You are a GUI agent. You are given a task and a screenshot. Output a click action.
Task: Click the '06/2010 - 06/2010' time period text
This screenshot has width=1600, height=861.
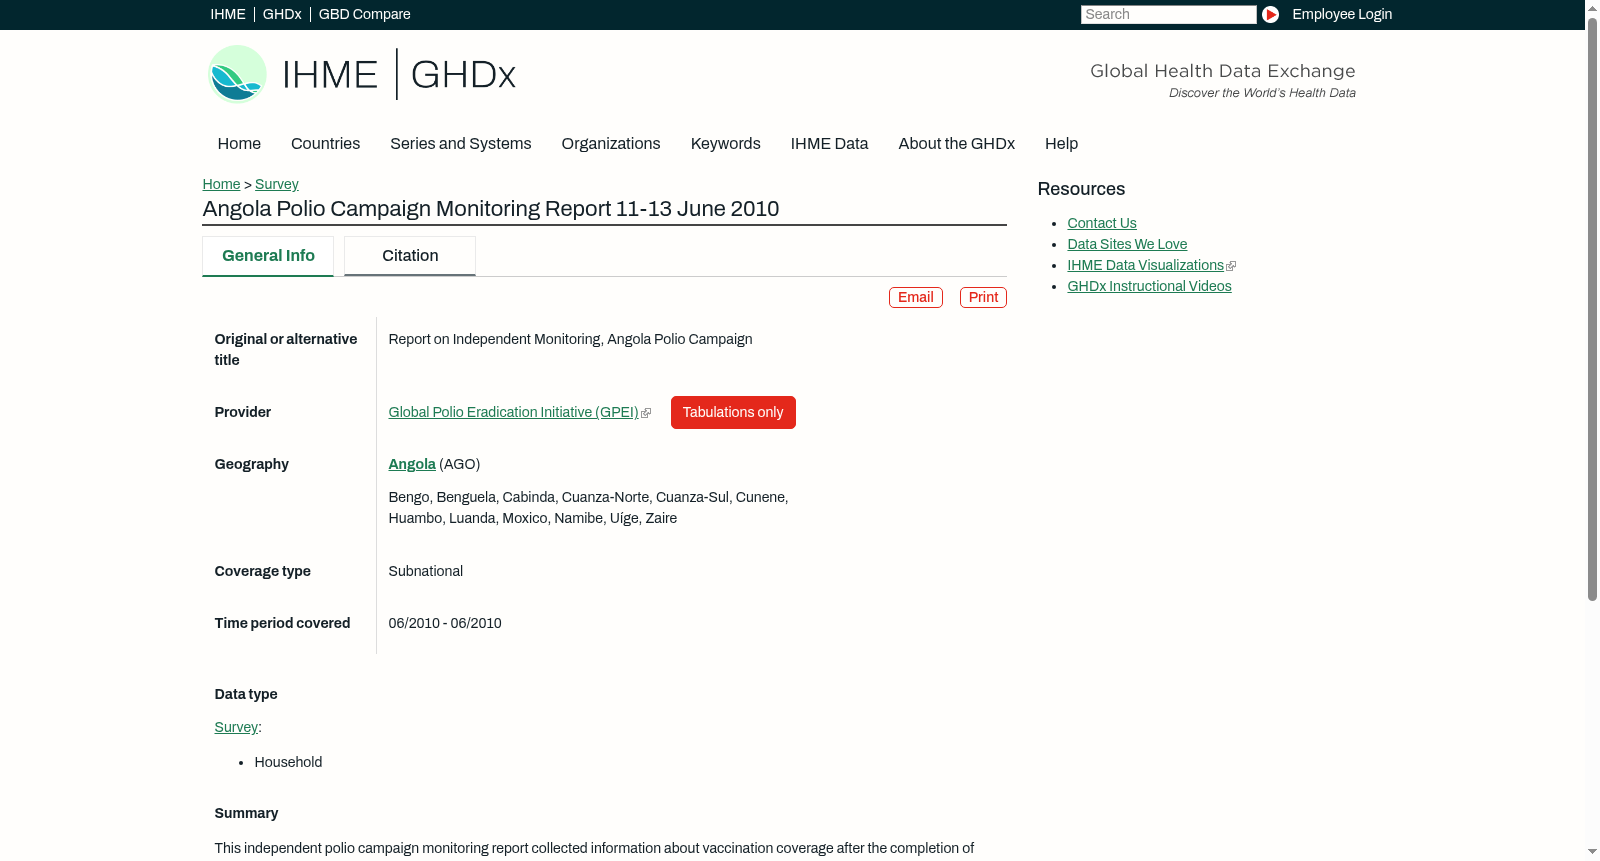click(x=445, y=623)
